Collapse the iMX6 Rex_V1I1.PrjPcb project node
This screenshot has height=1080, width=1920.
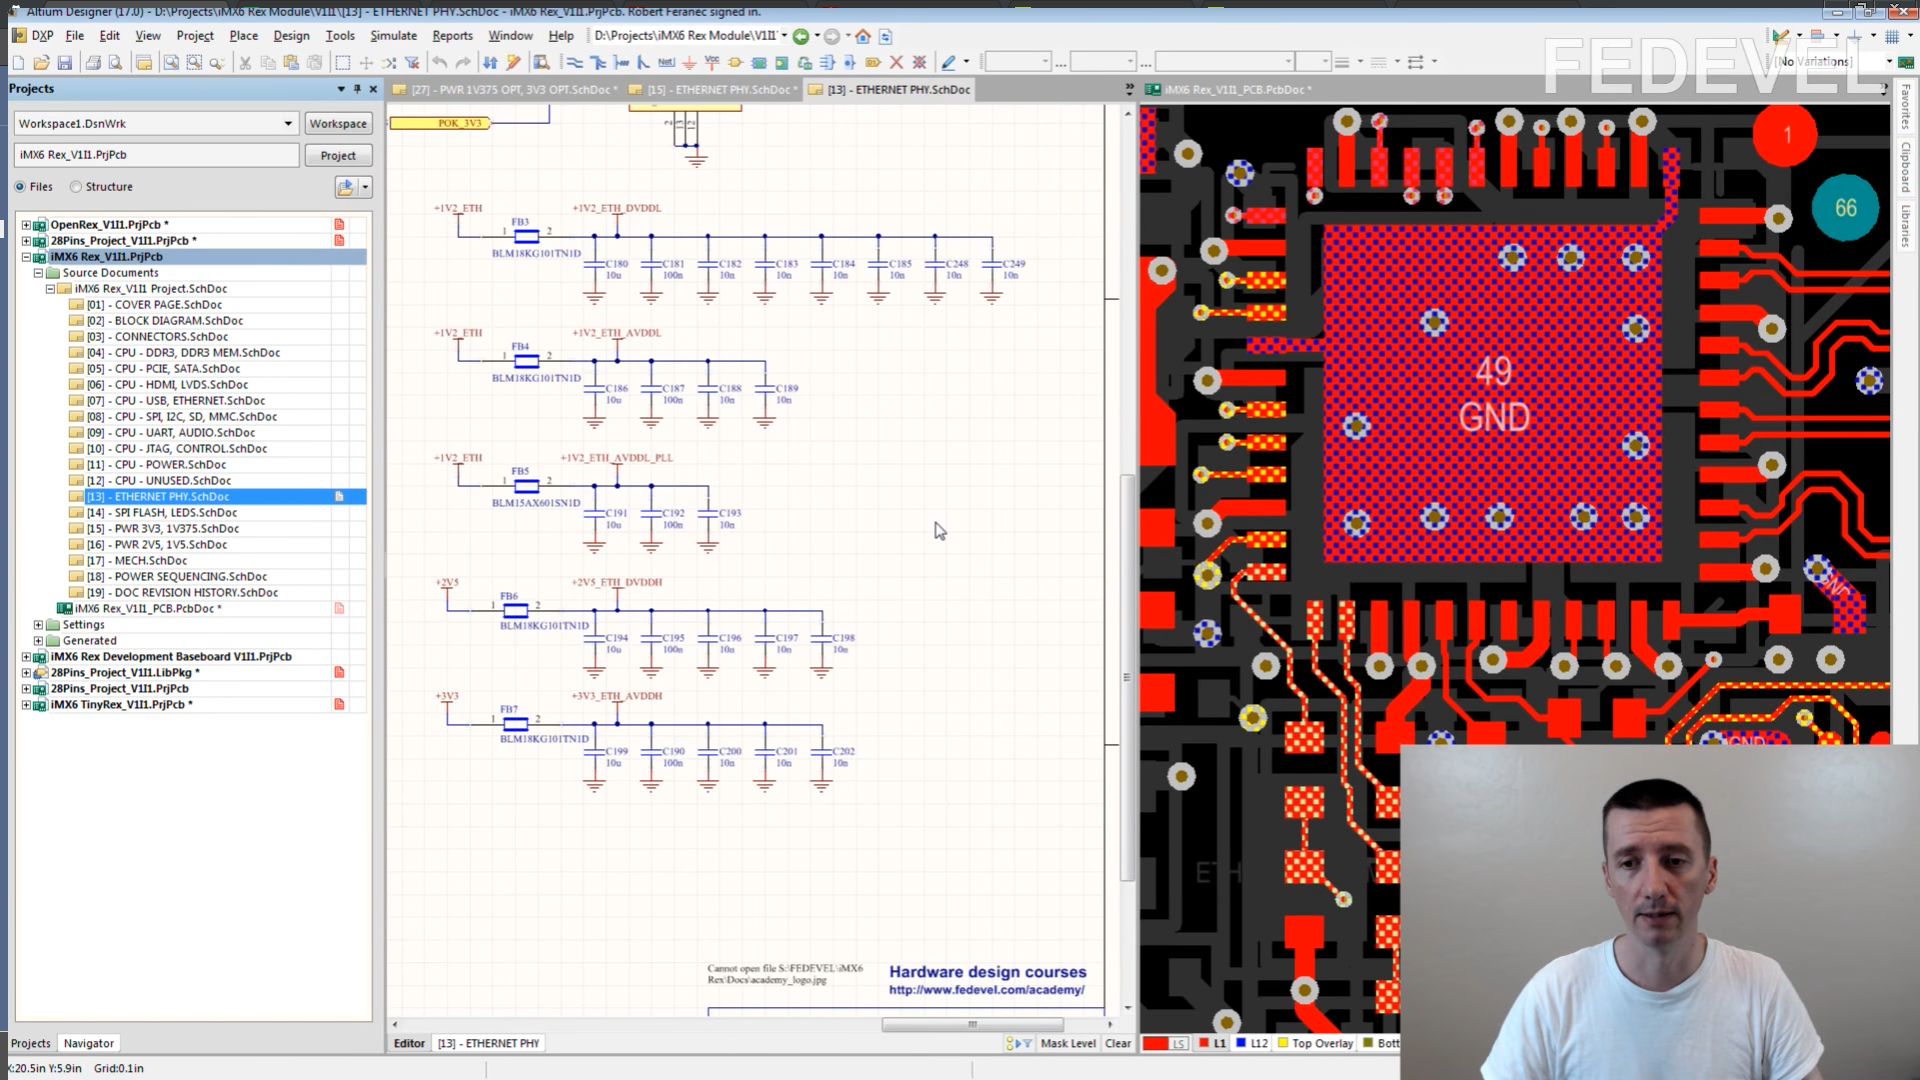click(x=26, y=257)
